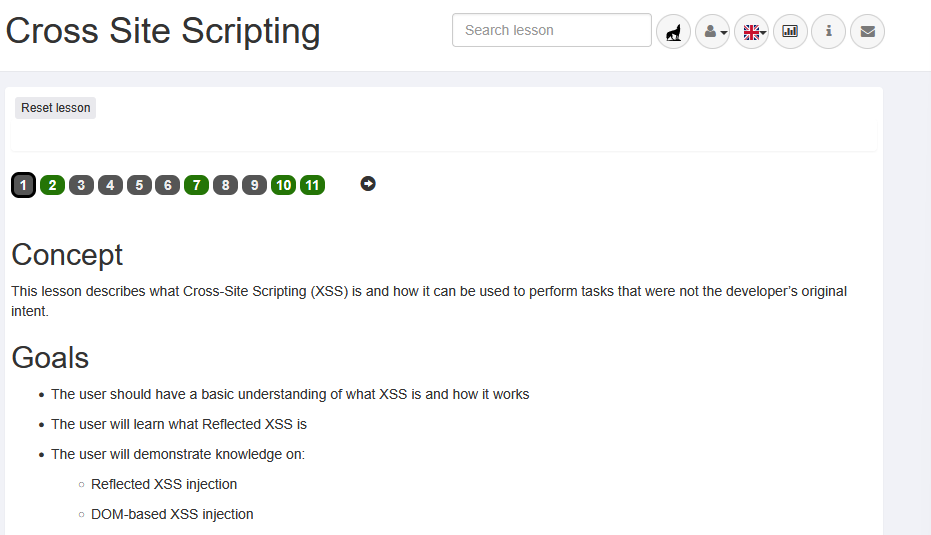Jump to lesson page 10
The image size is (931, 535).
(x=283, y=185)
